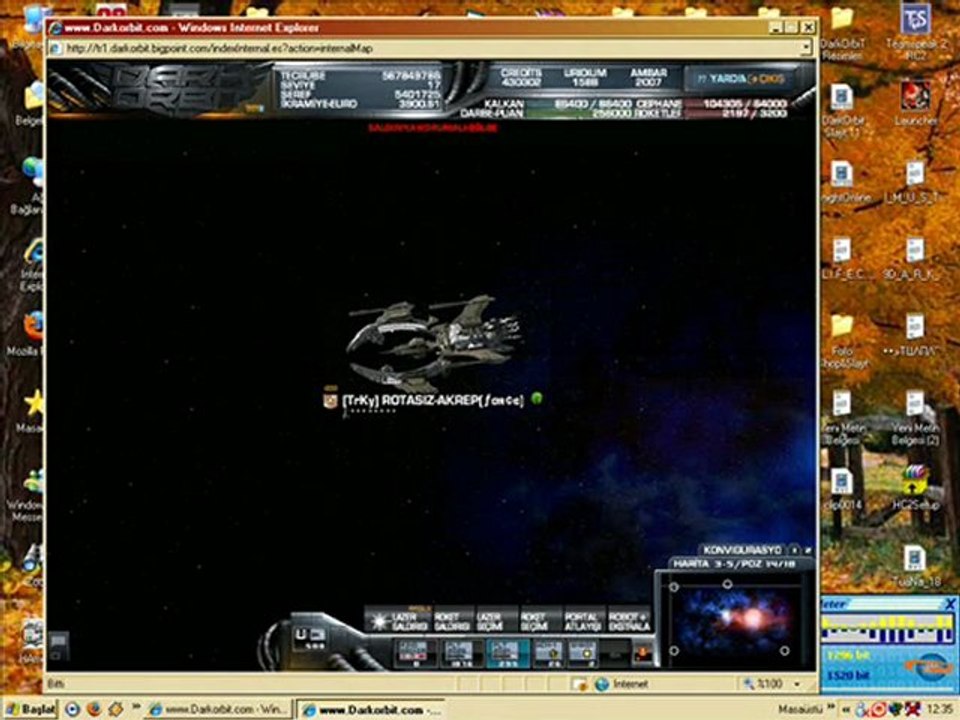Screen dimensions: 960x720
Task: Open the Foto Shop&Slayt folder
Action: click(x=842, y=342)
